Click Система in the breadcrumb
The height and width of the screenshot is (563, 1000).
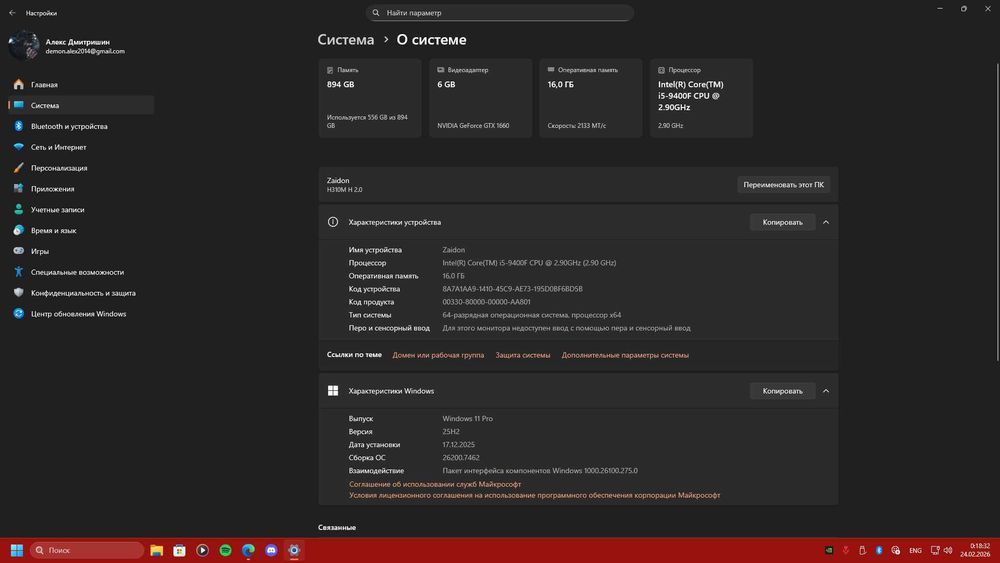[x=346, y=40]
